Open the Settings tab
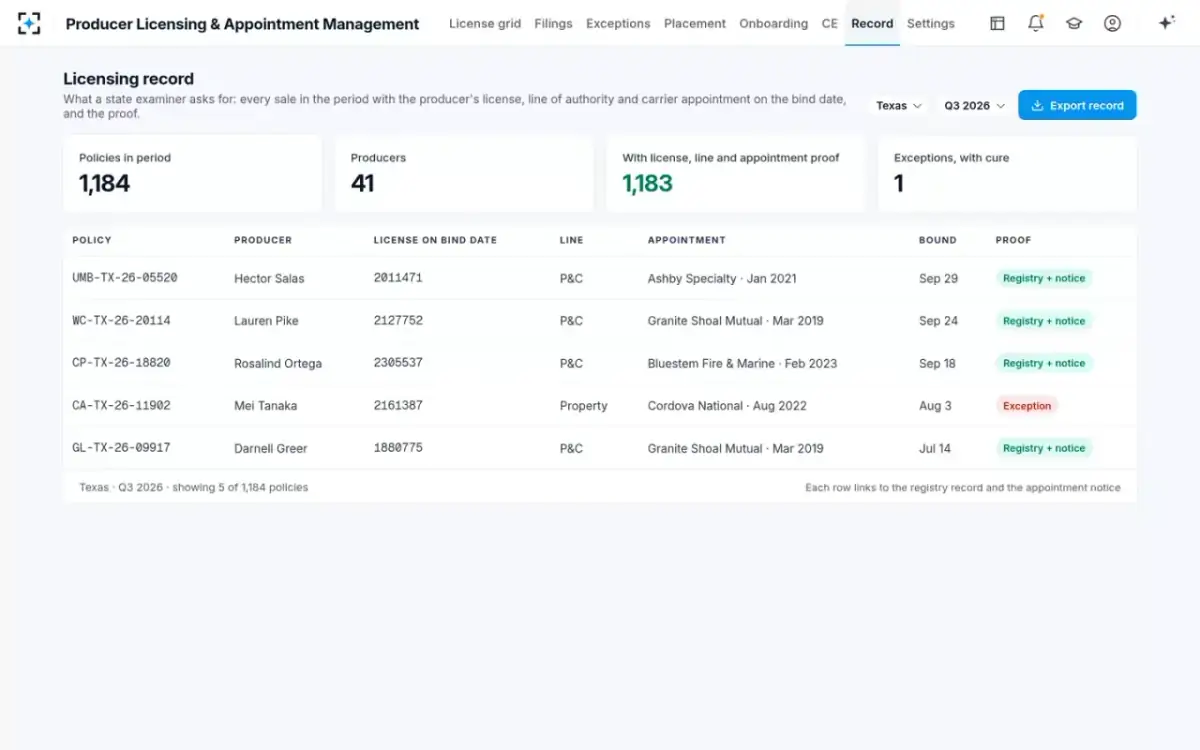Screen dimensions: 1200x750 click(931, 23)
